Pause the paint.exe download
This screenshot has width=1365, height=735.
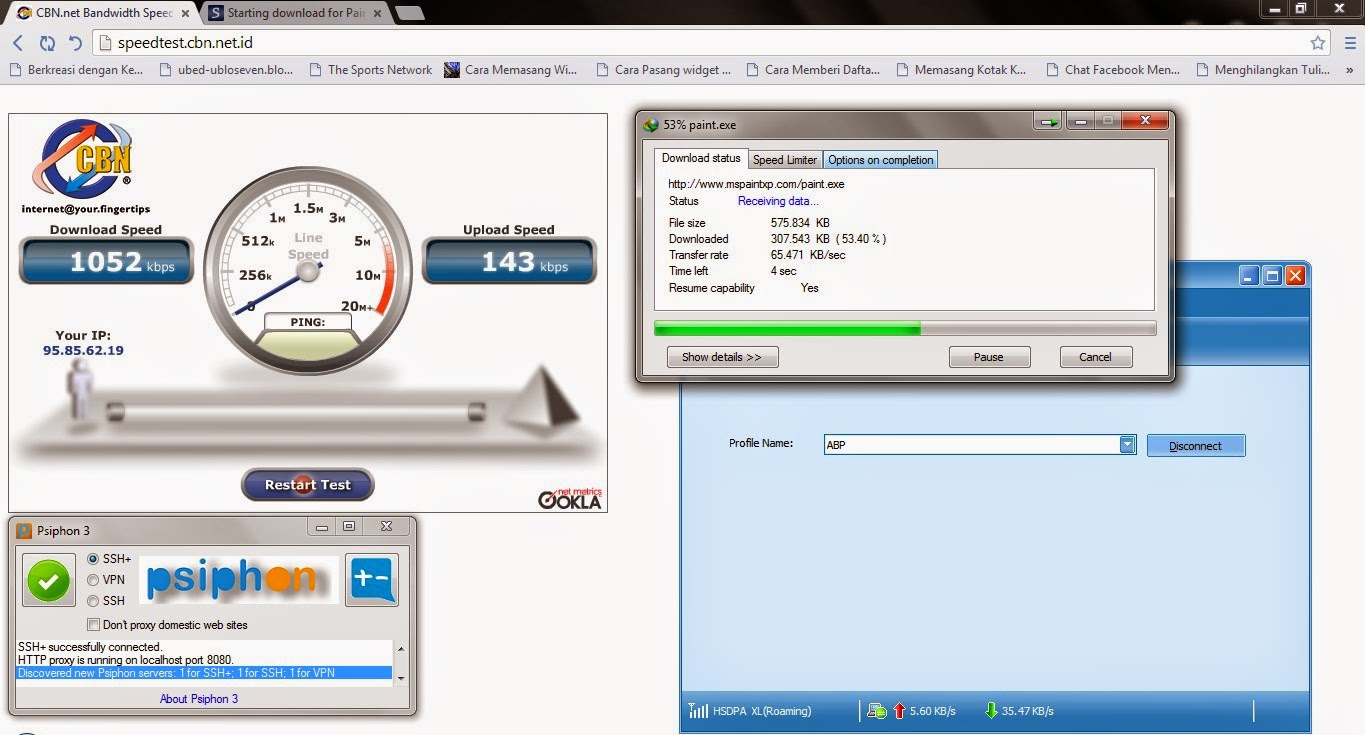989,357
